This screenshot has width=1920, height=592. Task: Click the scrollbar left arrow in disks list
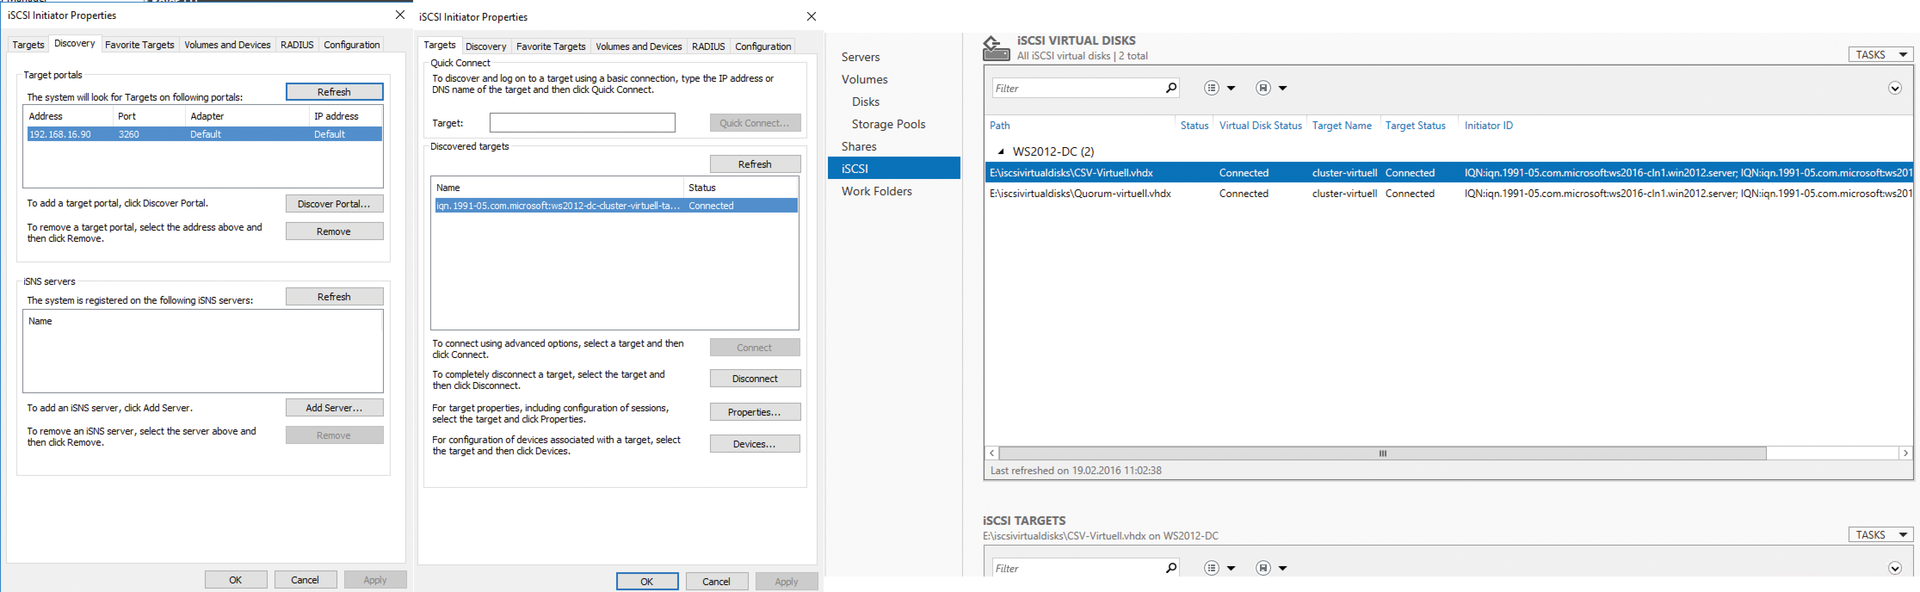pos(992,453)
